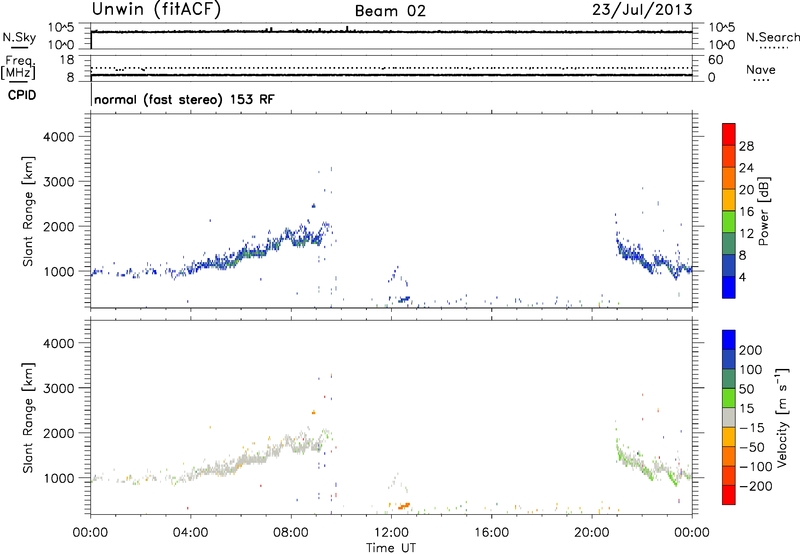Click the date '23/Jul/2013'
800x554 pixels.
pyautogui.click(x=642, y=10)
